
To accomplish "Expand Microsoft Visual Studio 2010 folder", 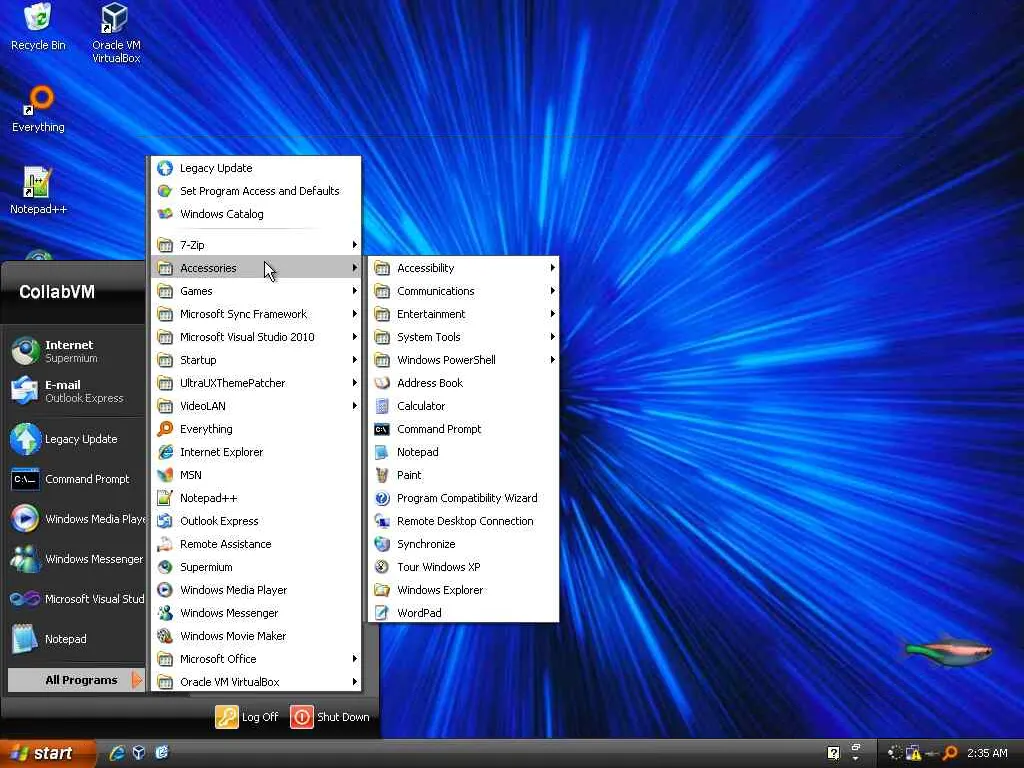I will pos(256,337).
